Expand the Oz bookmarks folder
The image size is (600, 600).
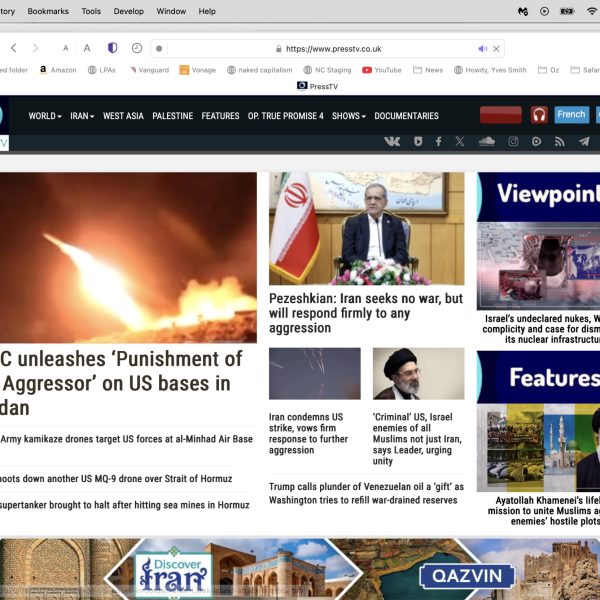pos(549,70)
